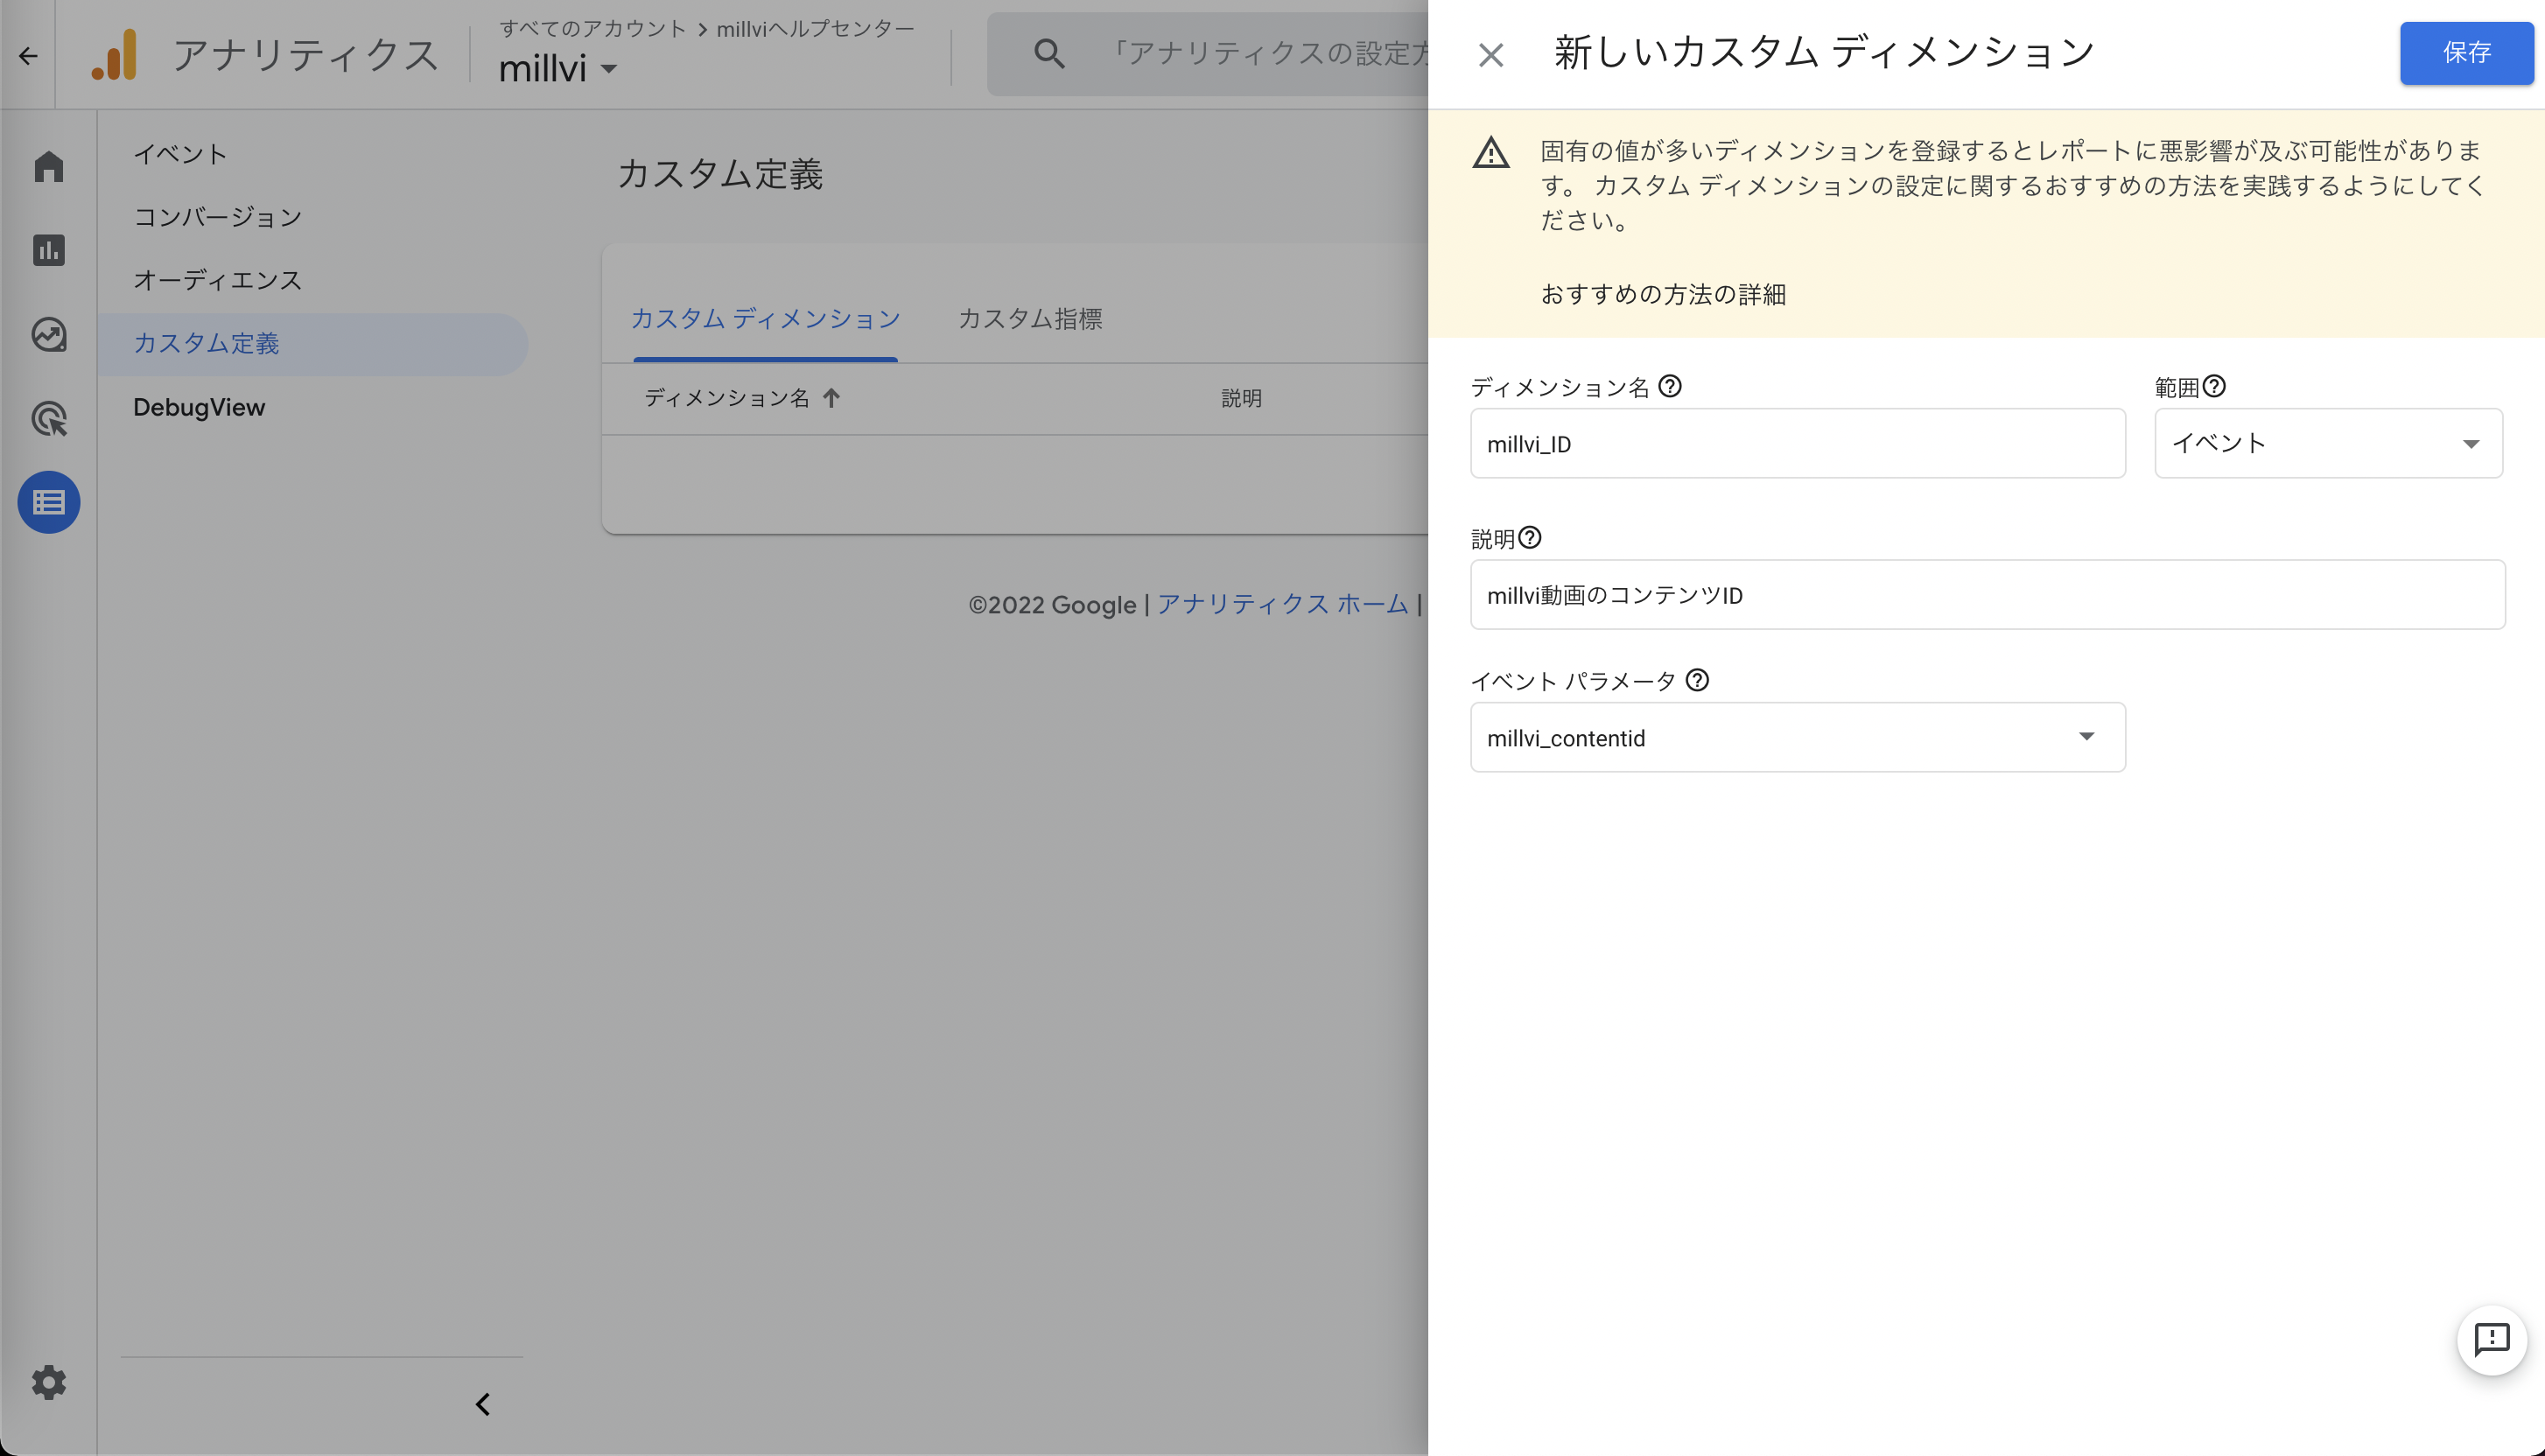Click the back arrow in the header
This screenshot has height=1456, width=2545.
pos(28,55)
